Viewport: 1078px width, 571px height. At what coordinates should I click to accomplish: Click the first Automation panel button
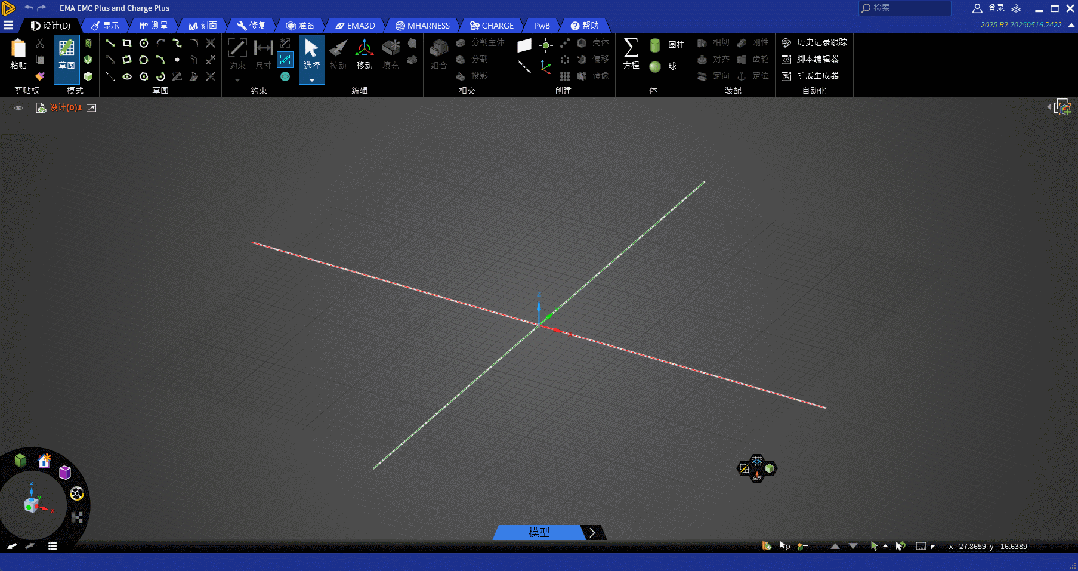(814, 43)
